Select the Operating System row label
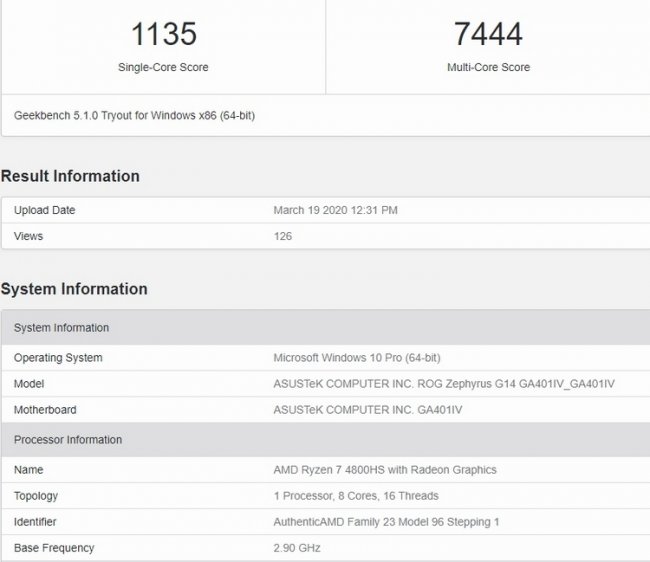The image size is (650, 562). click(58, 358)
